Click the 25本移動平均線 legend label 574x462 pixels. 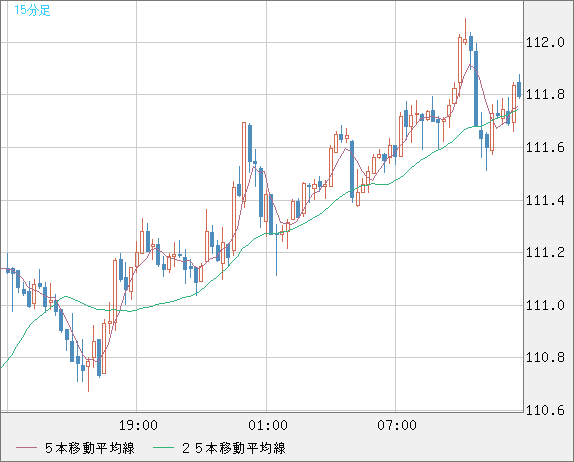[x=234, y=448]
